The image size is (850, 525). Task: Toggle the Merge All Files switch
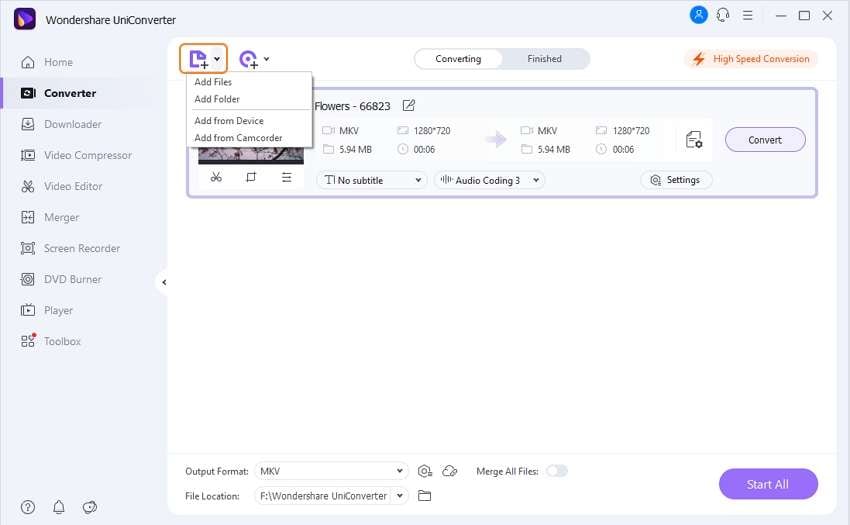(x=556, y=471)
